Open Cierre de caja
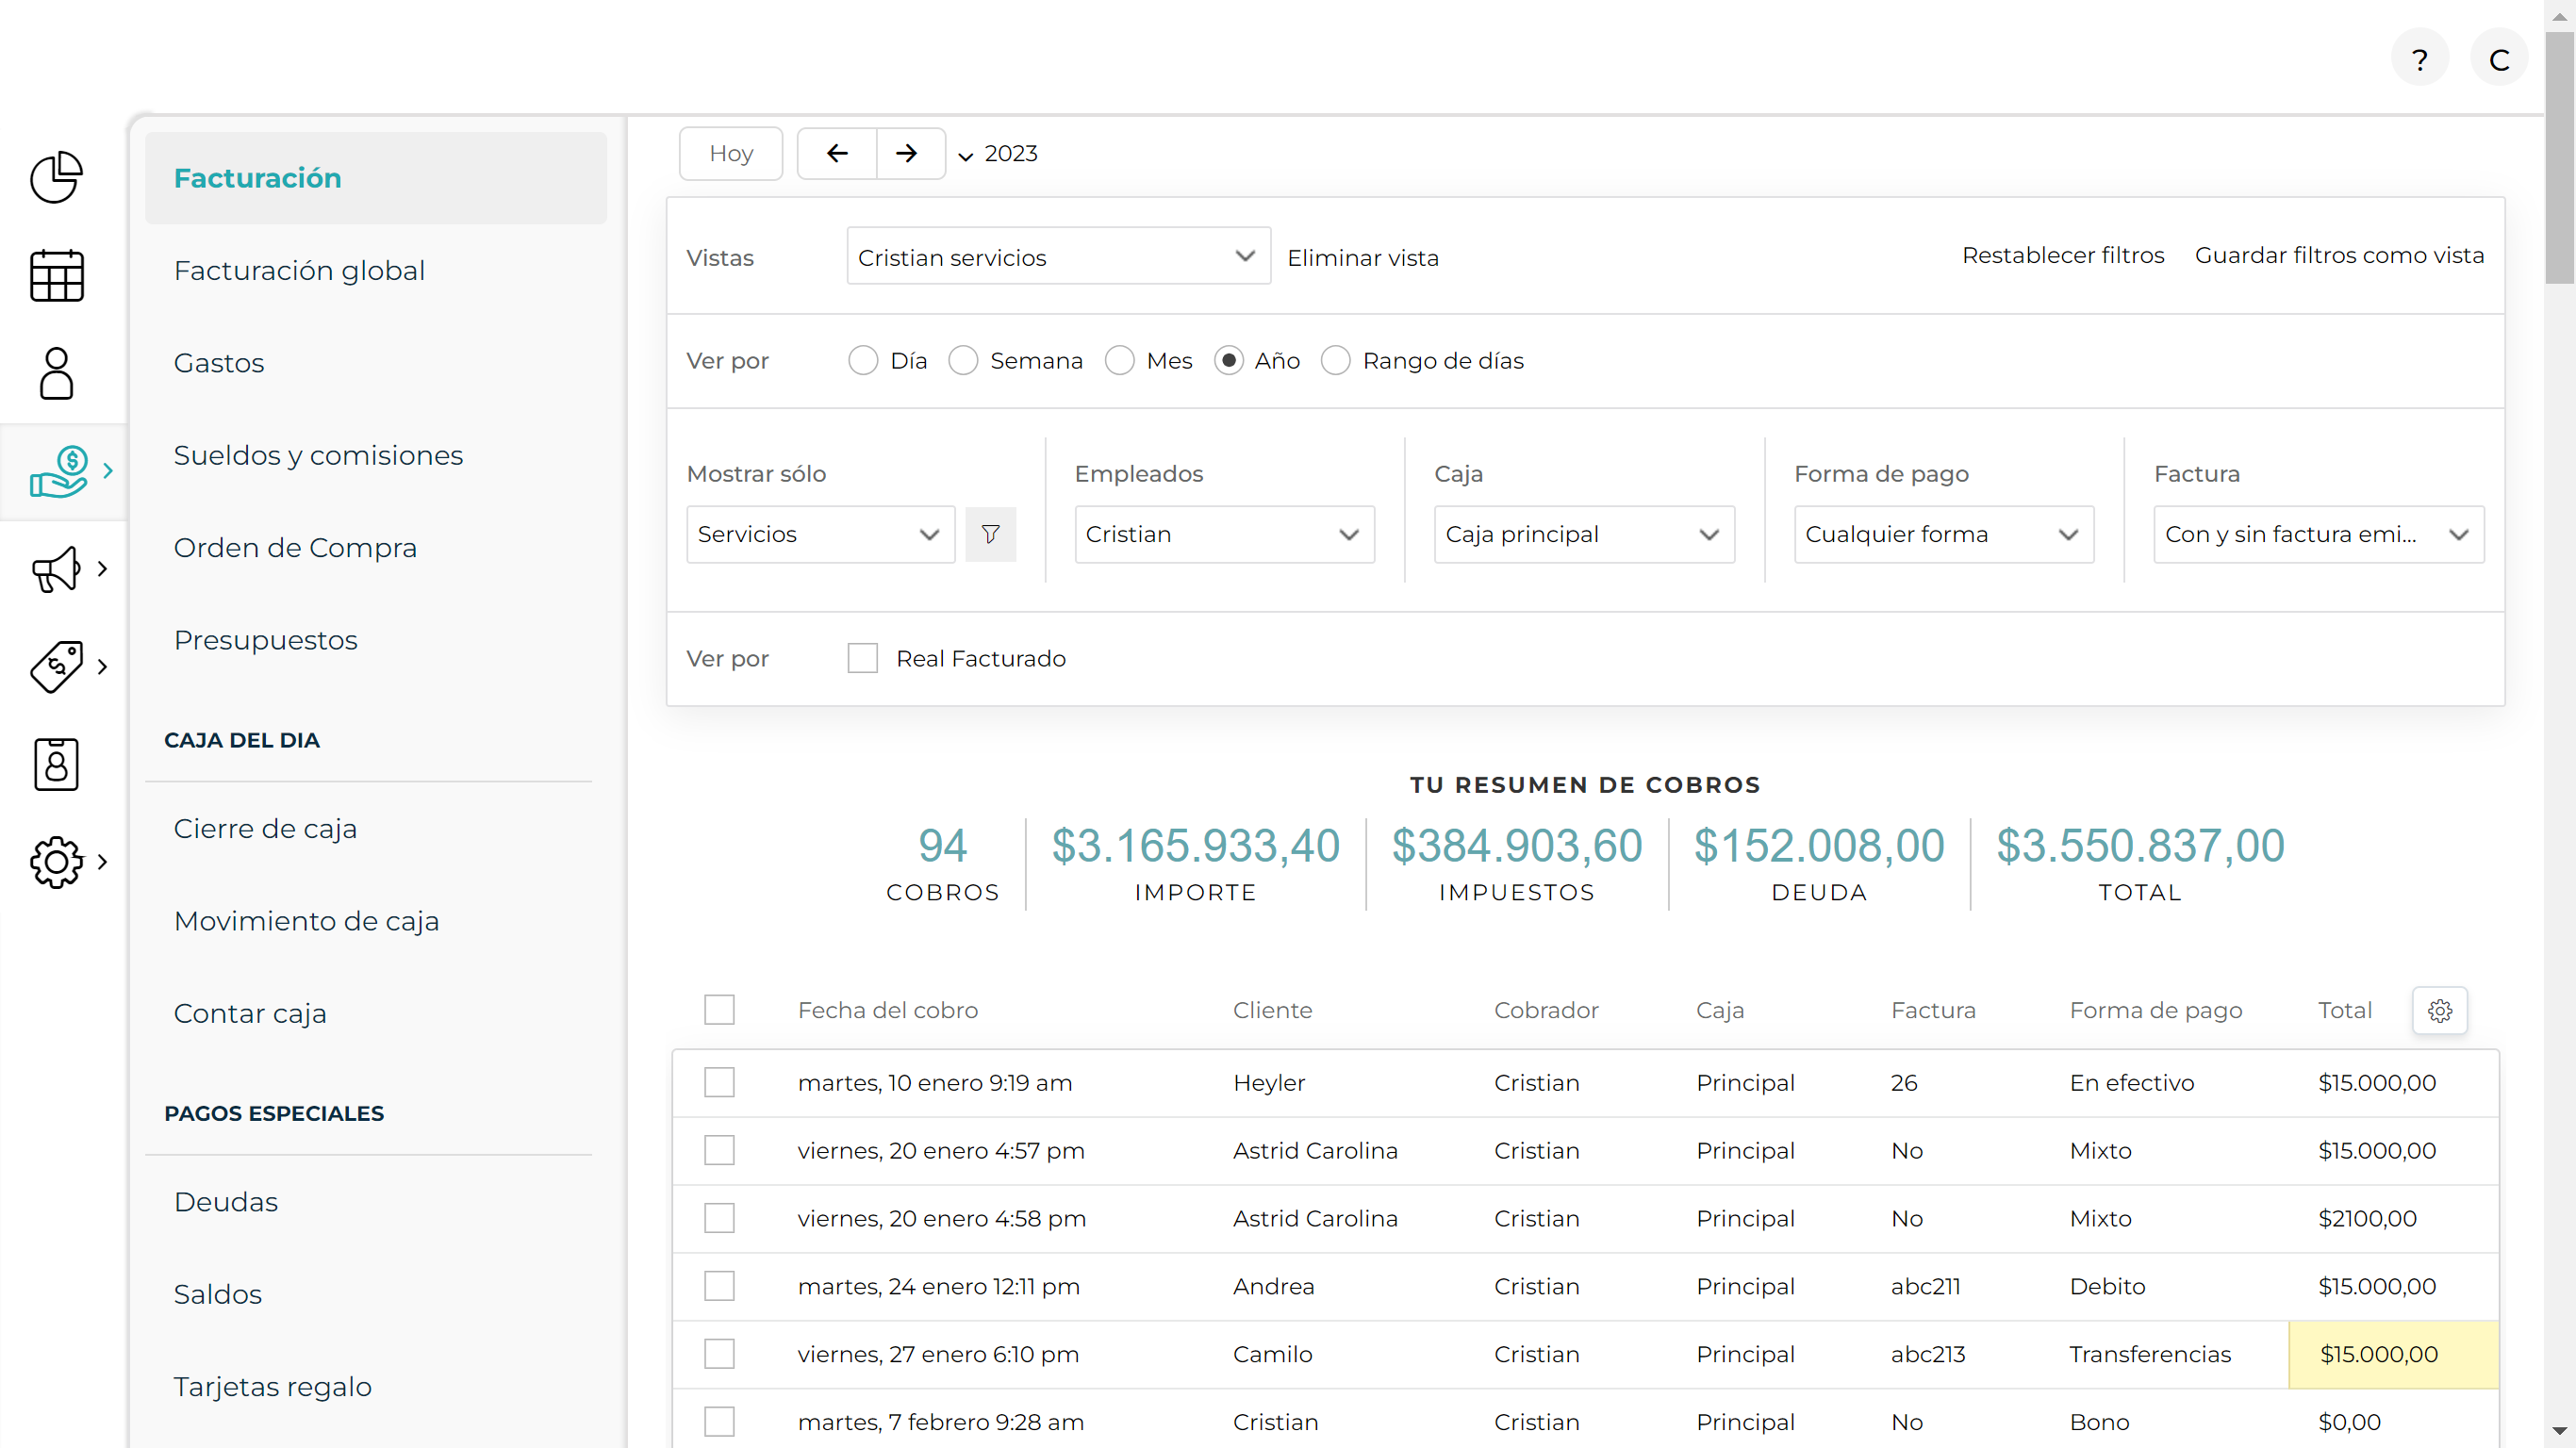The image size is (2576, 1448). coord(265,828)
